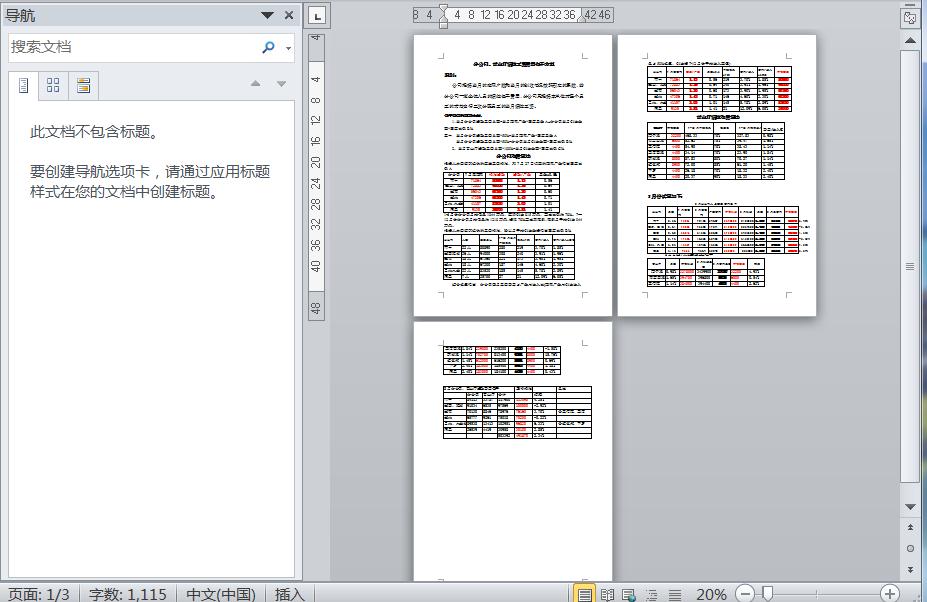927x602 pixels.
Task: Click the tab stop selector button
Action: pyautogui.click(x=316, y=15)
